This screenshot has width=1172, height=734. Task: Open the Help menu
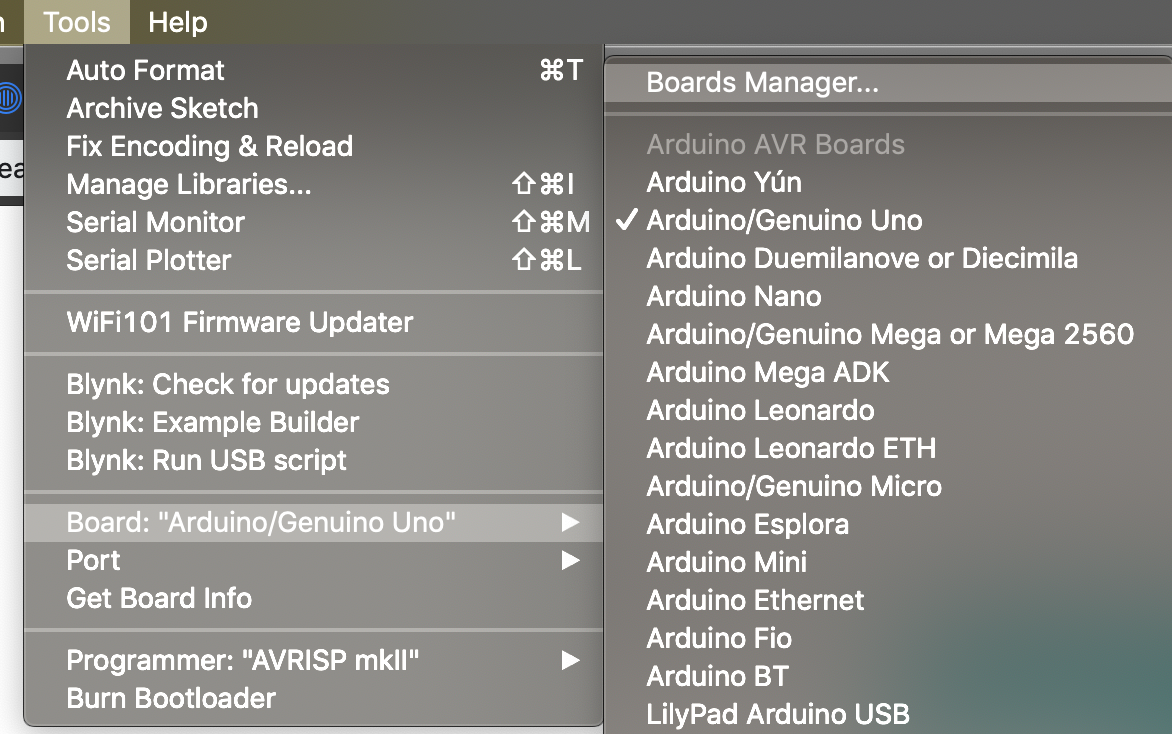(x=177, y=22)
